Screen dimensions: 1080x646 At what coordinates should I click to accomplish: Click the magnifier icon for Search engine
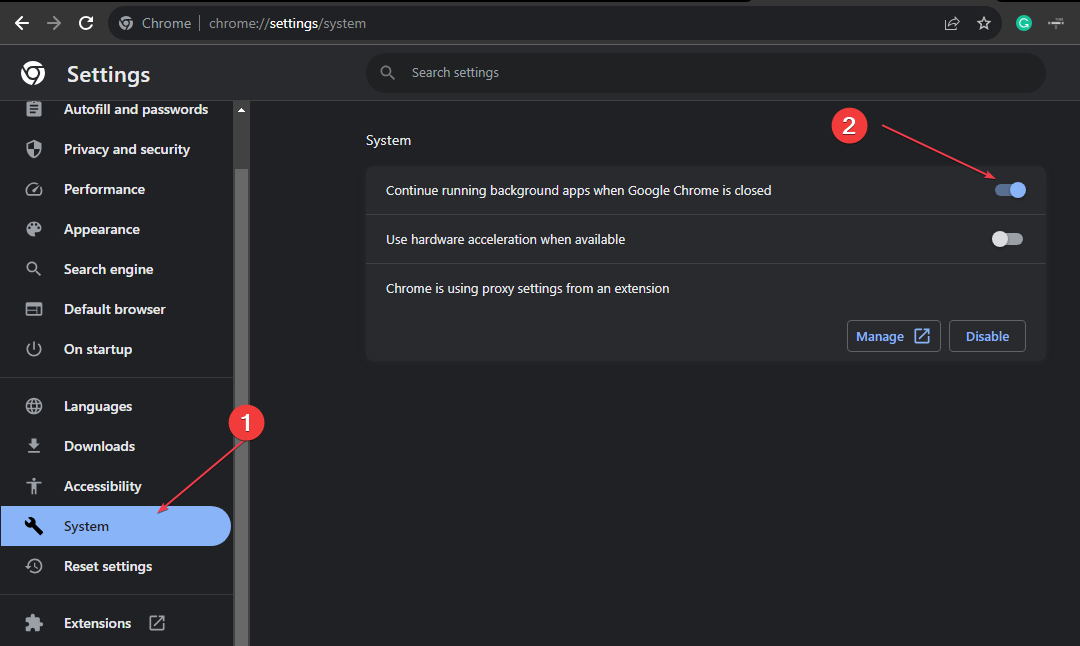point(34,269)
